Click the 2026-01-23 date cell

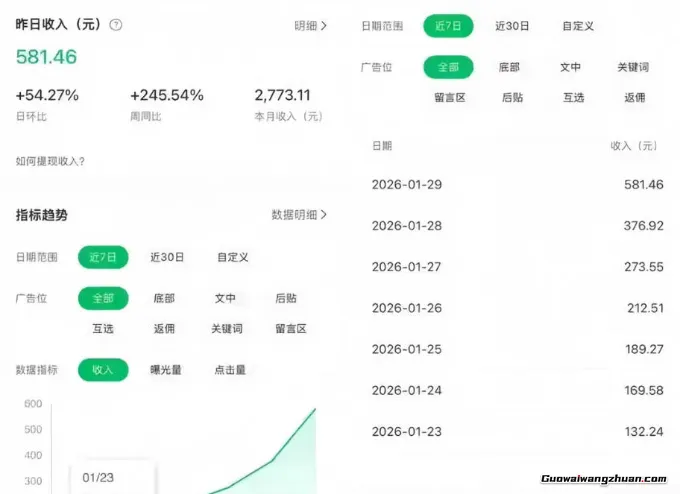pos(407,432)
